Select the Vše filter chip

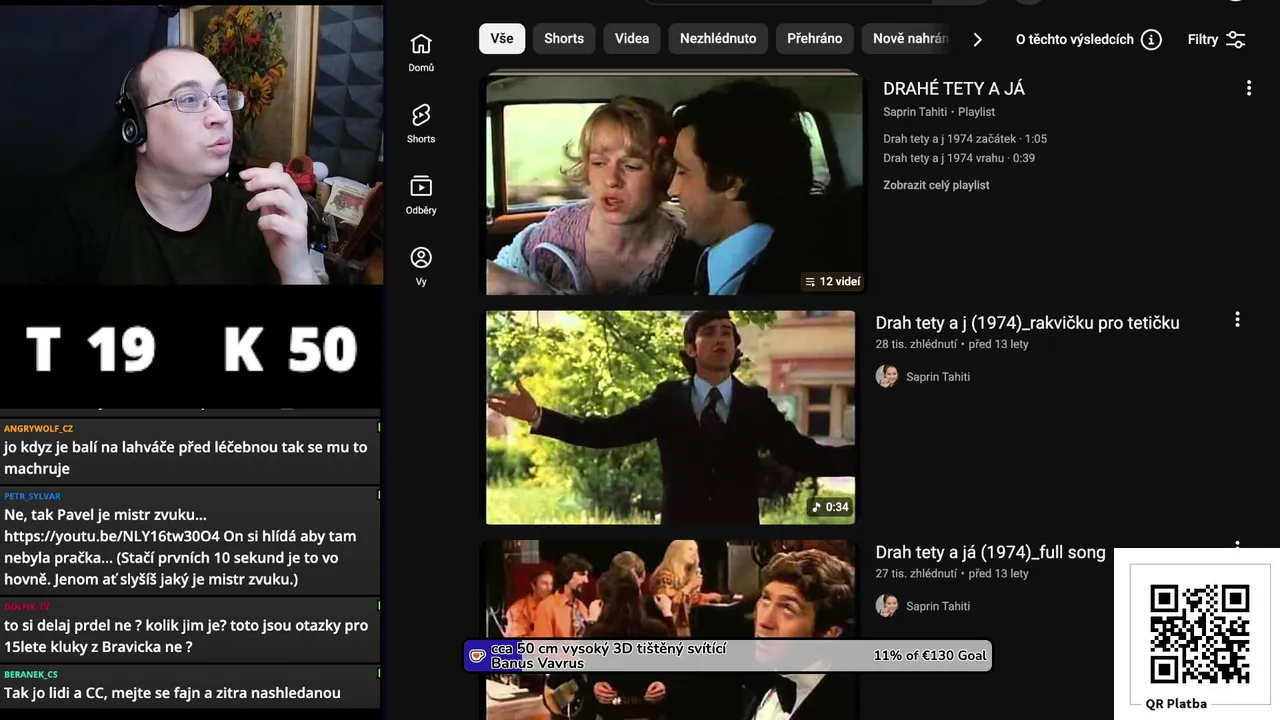[502, 38]
